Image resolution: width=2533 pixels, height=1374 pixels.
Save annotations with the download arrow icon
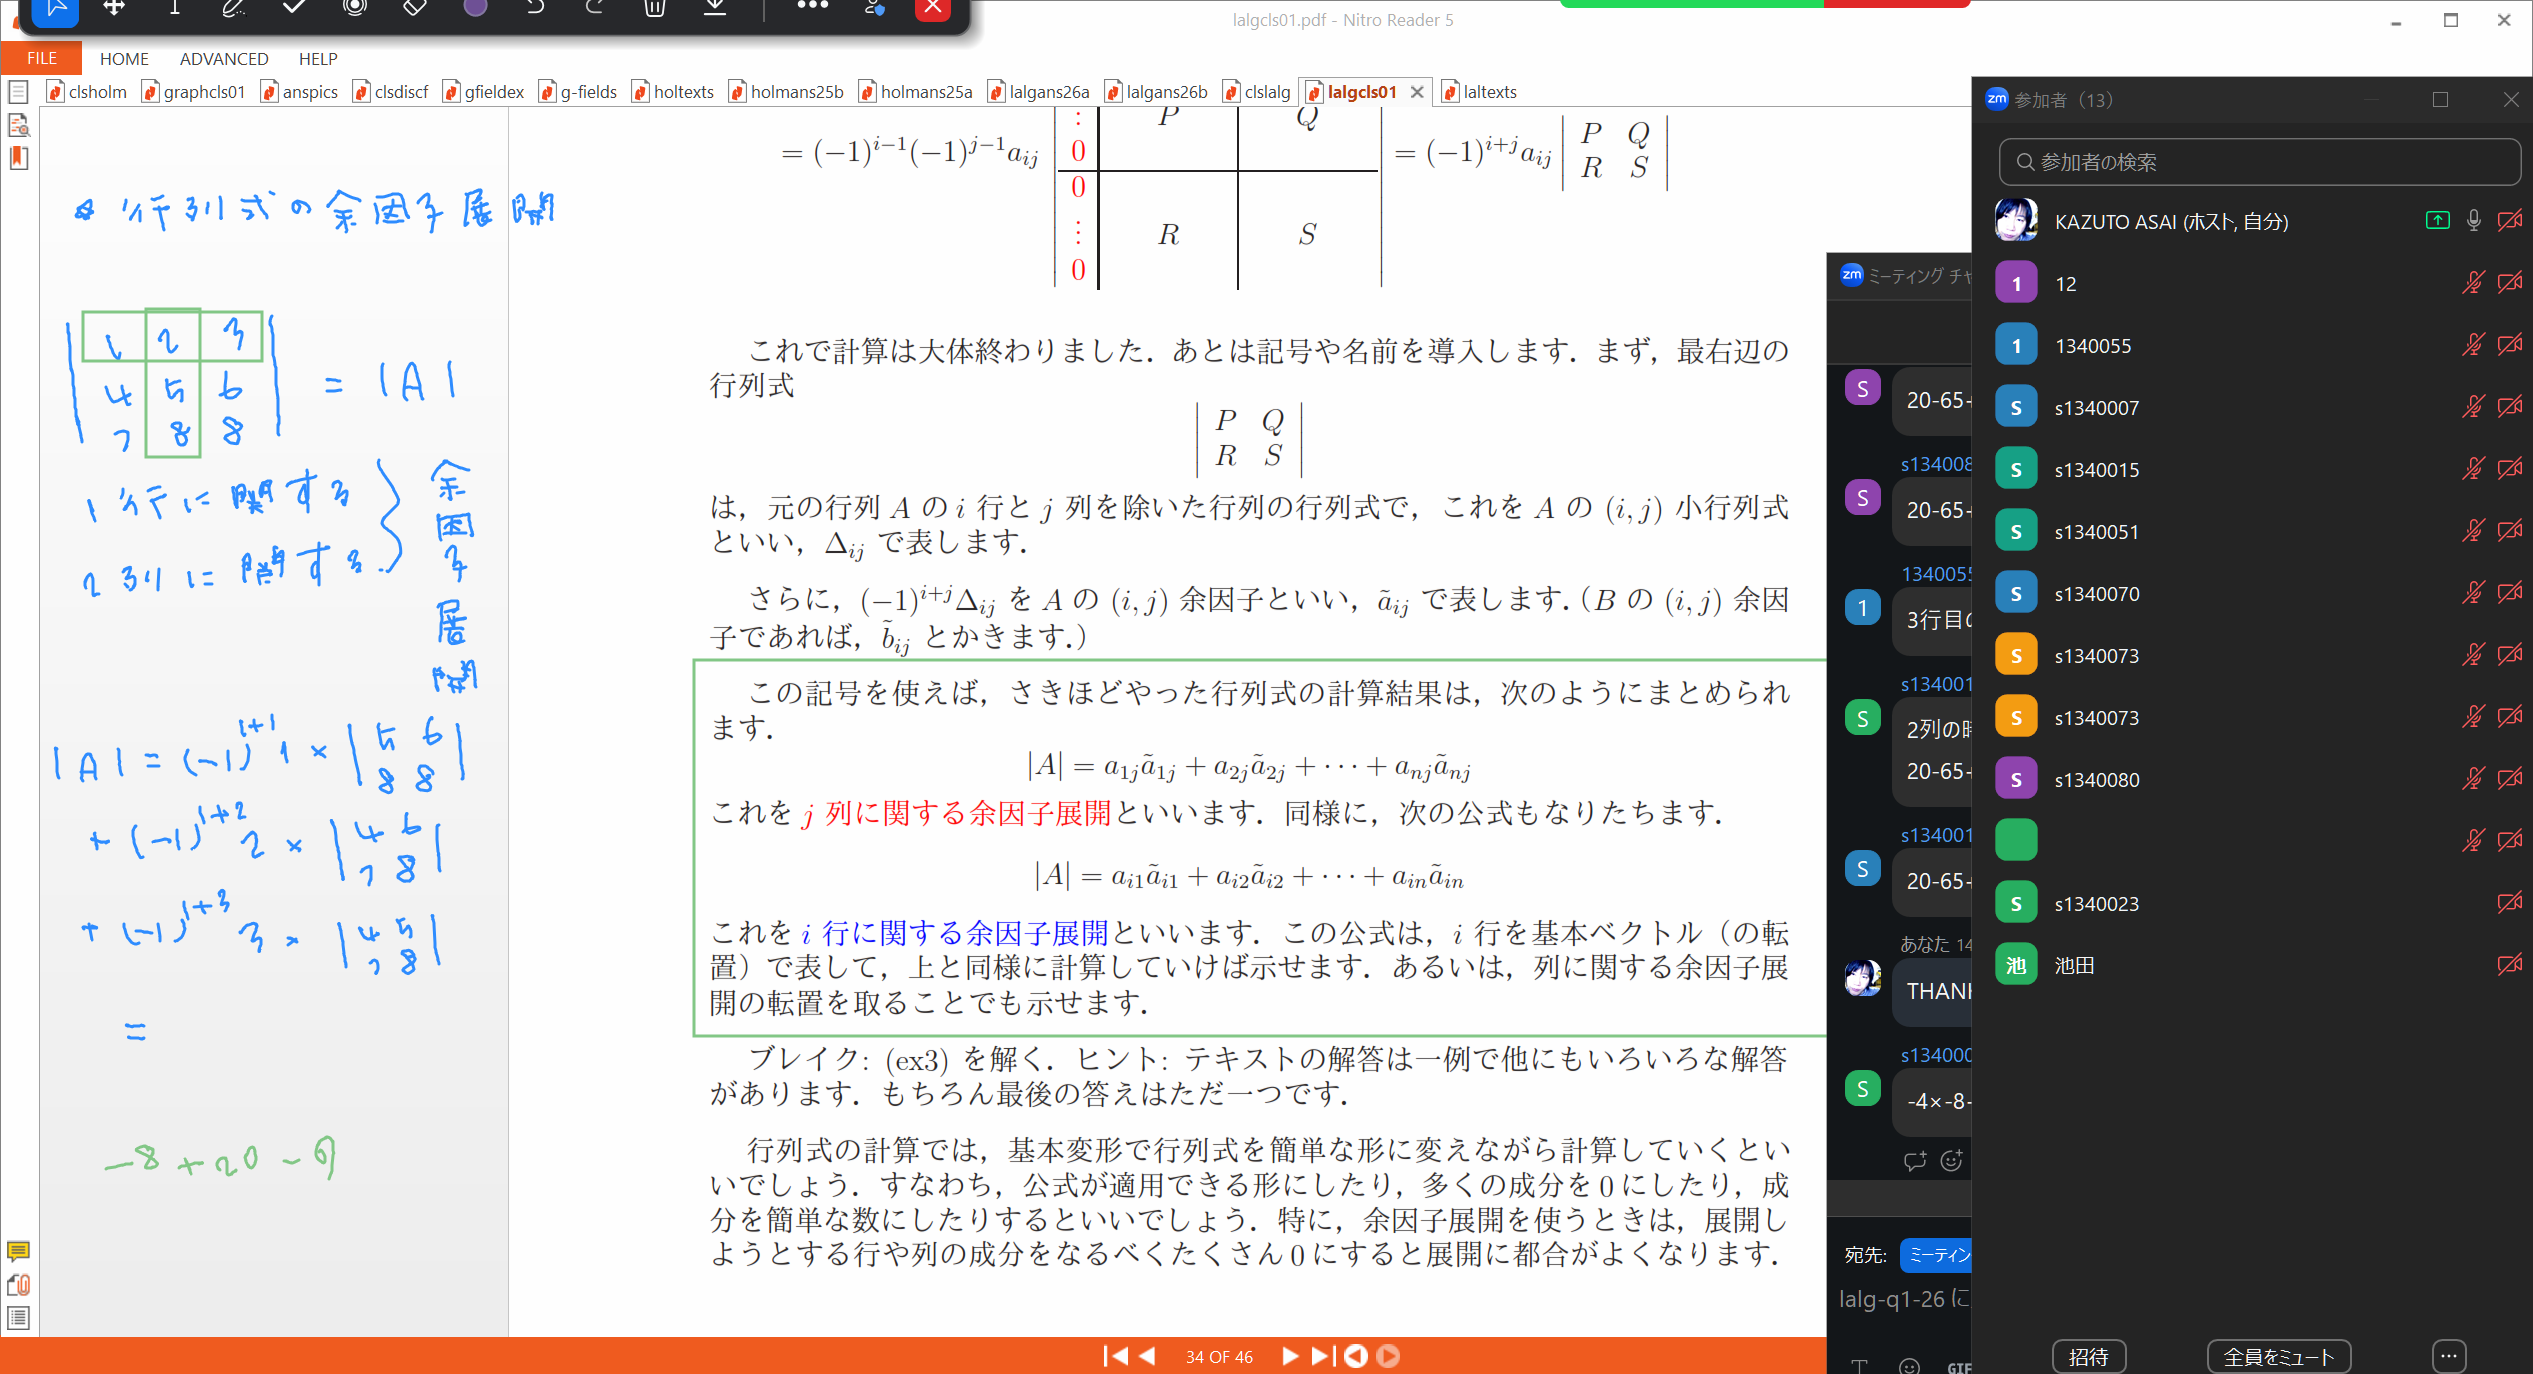pyautogui.click(x=715, y=8)
